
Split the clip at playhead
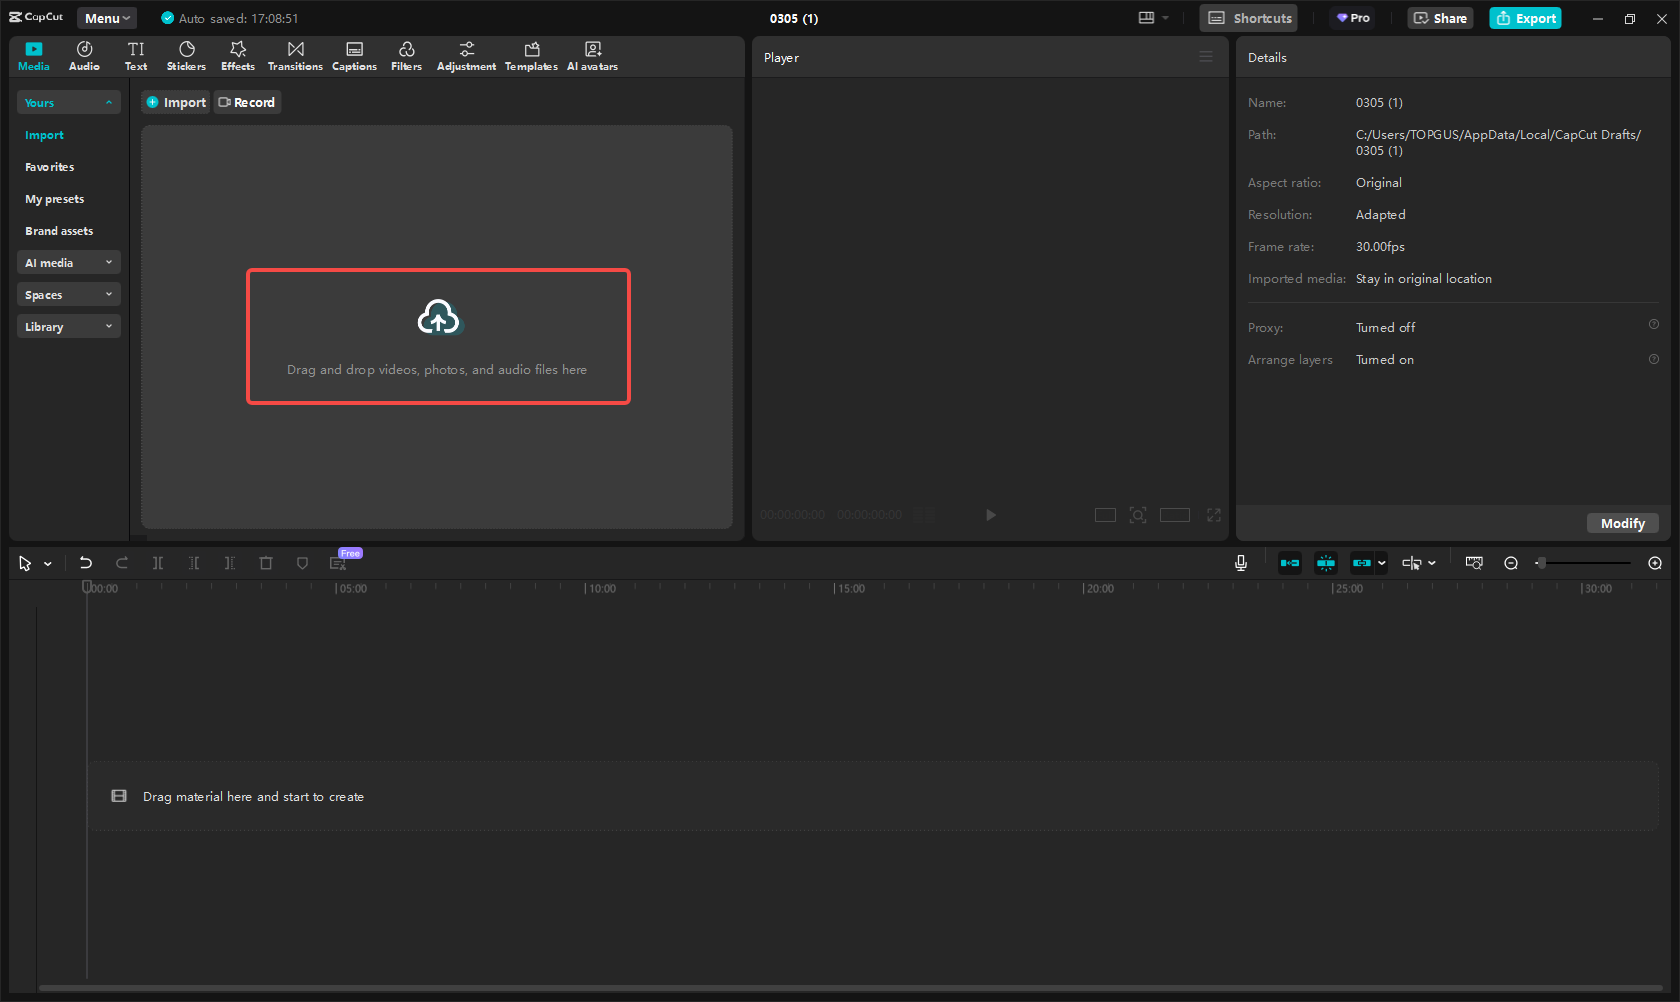(157, 563)
